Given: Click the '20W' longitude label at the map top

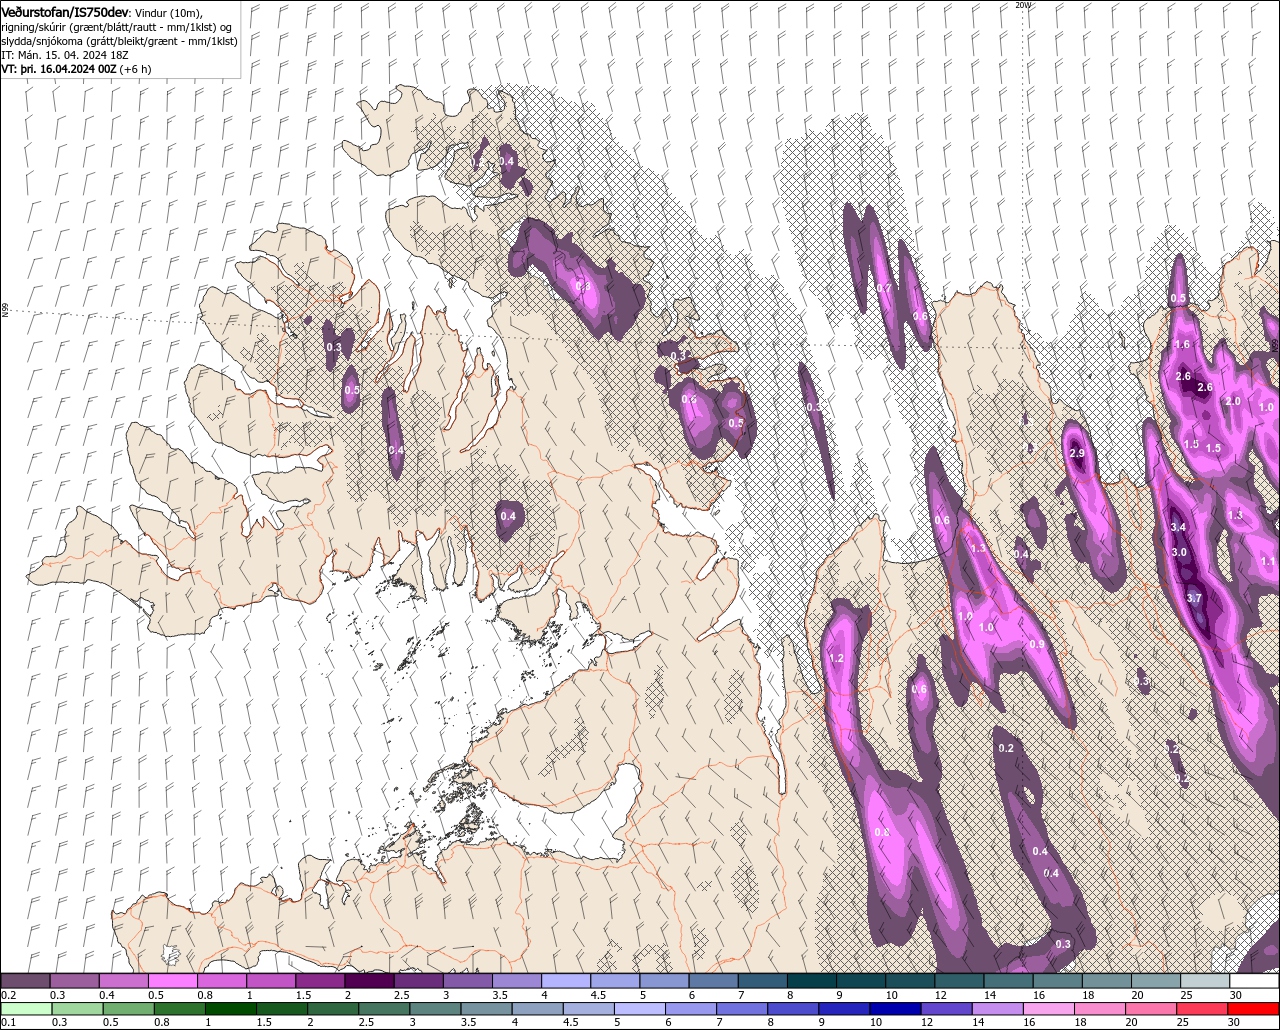Looking at the screenshot, I should click(x=1022, y=5).
